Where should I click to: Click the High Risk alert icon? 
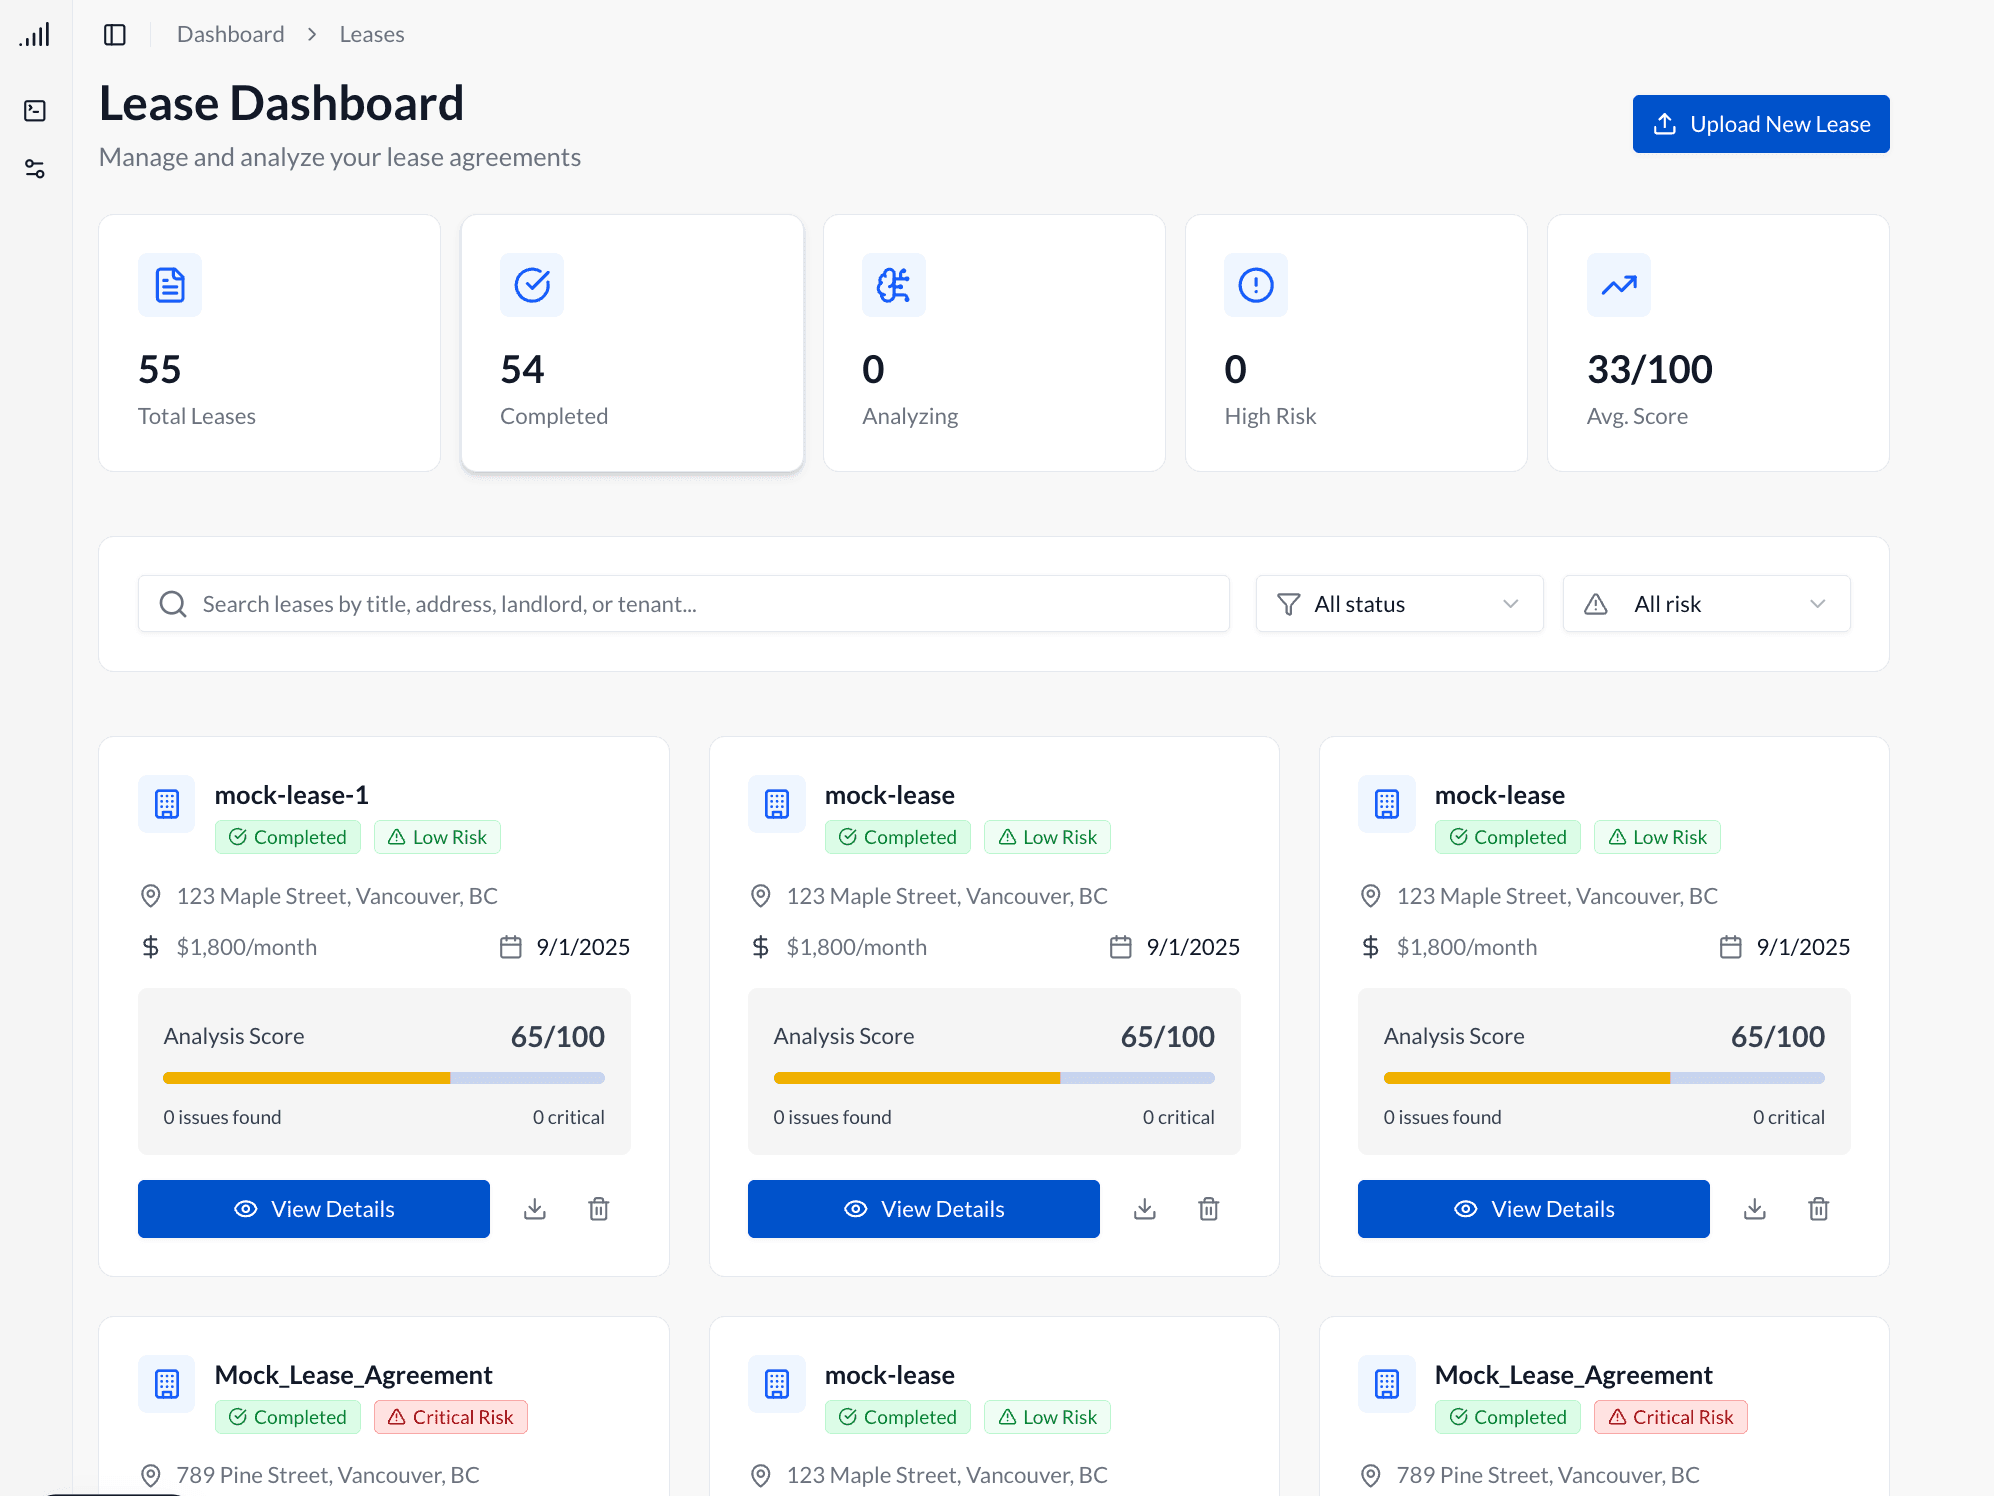[x=1256, y=285]
